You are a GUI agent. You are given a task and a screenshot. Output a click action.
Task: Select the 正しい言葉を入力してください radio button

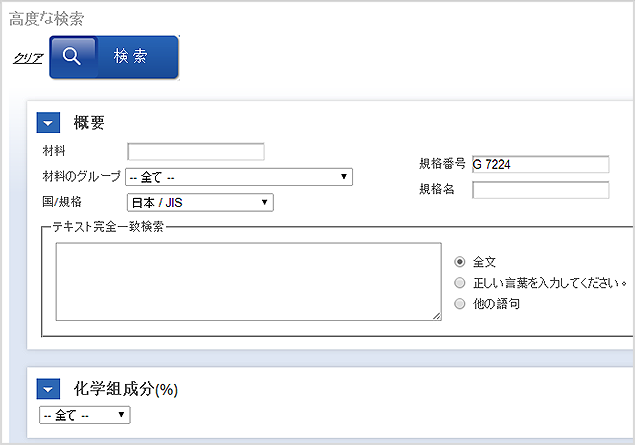460,283
